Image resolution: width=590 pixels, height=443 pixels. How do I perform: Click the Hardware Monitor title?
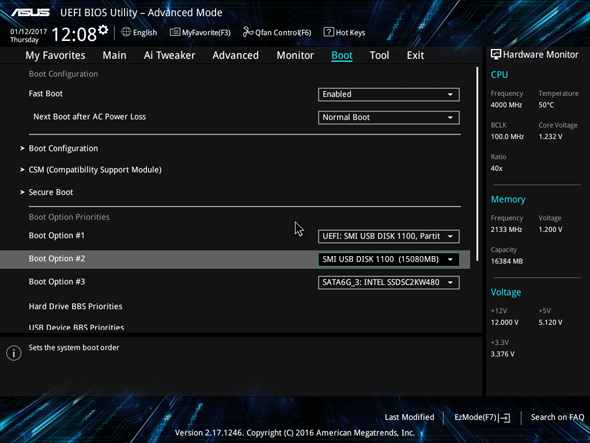pyautogui.click(x=541, y=55)
